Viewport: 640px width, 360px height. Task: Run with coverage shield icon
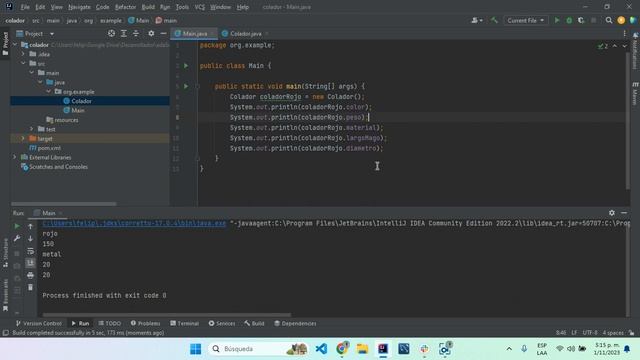pyautogui.click(x=581, y=20)
